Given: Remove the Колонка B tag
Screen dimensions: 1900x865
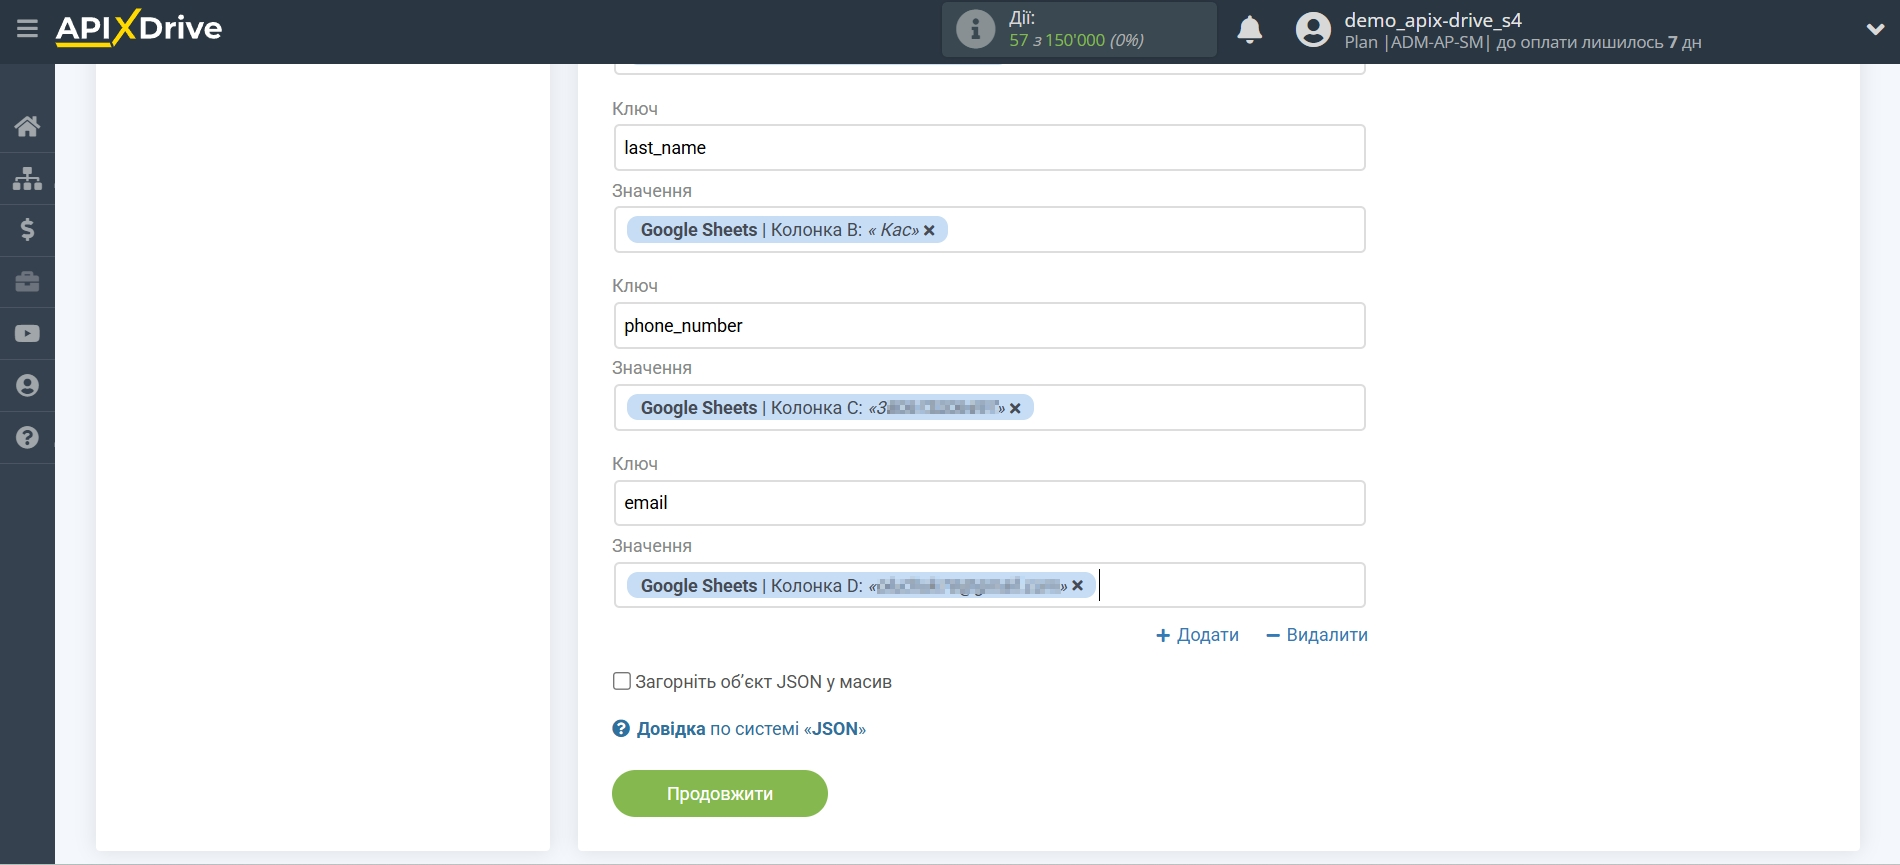Looking at the screenshot, I should [x=929, y=230].
